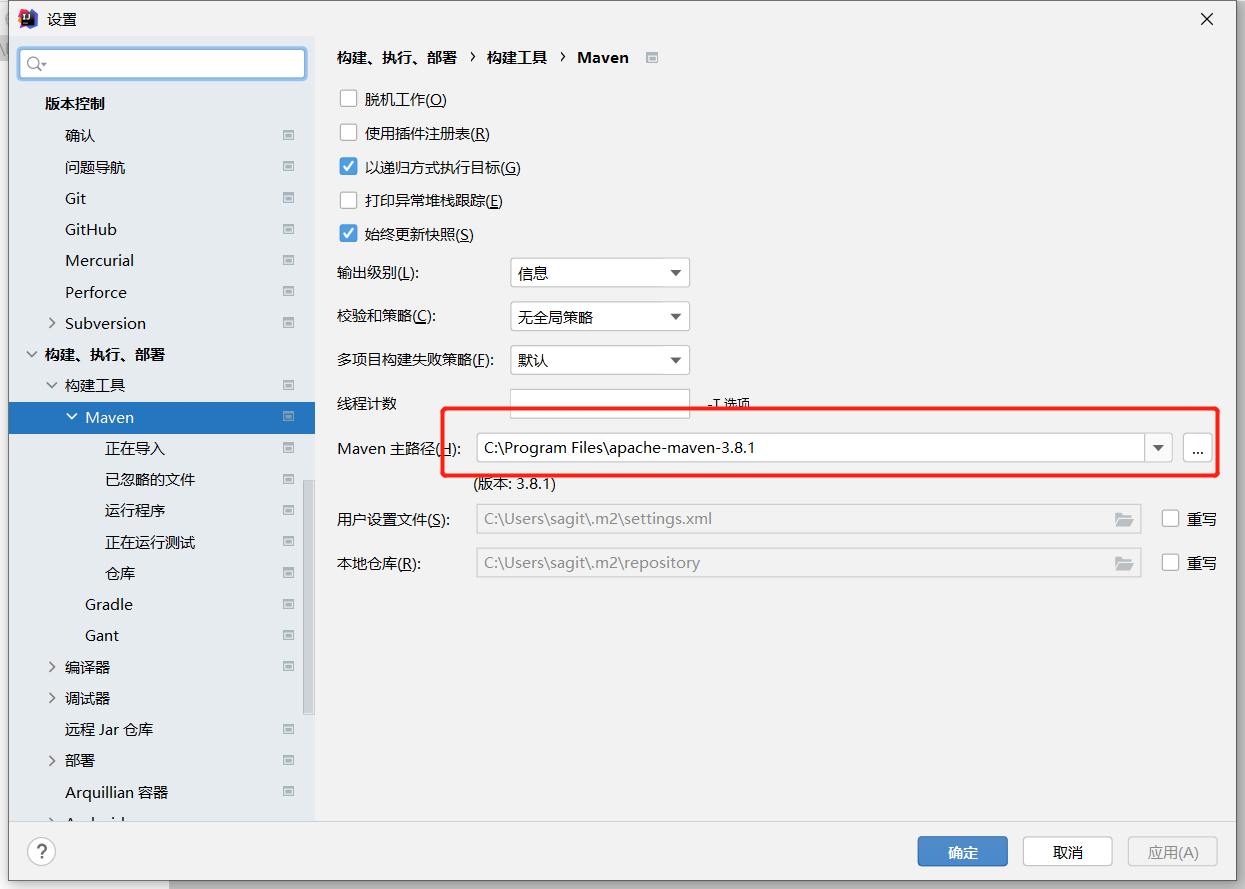
Task: Click the project-level icon beside 编译器
Action: pyautogui.click(x=288, y=667)
